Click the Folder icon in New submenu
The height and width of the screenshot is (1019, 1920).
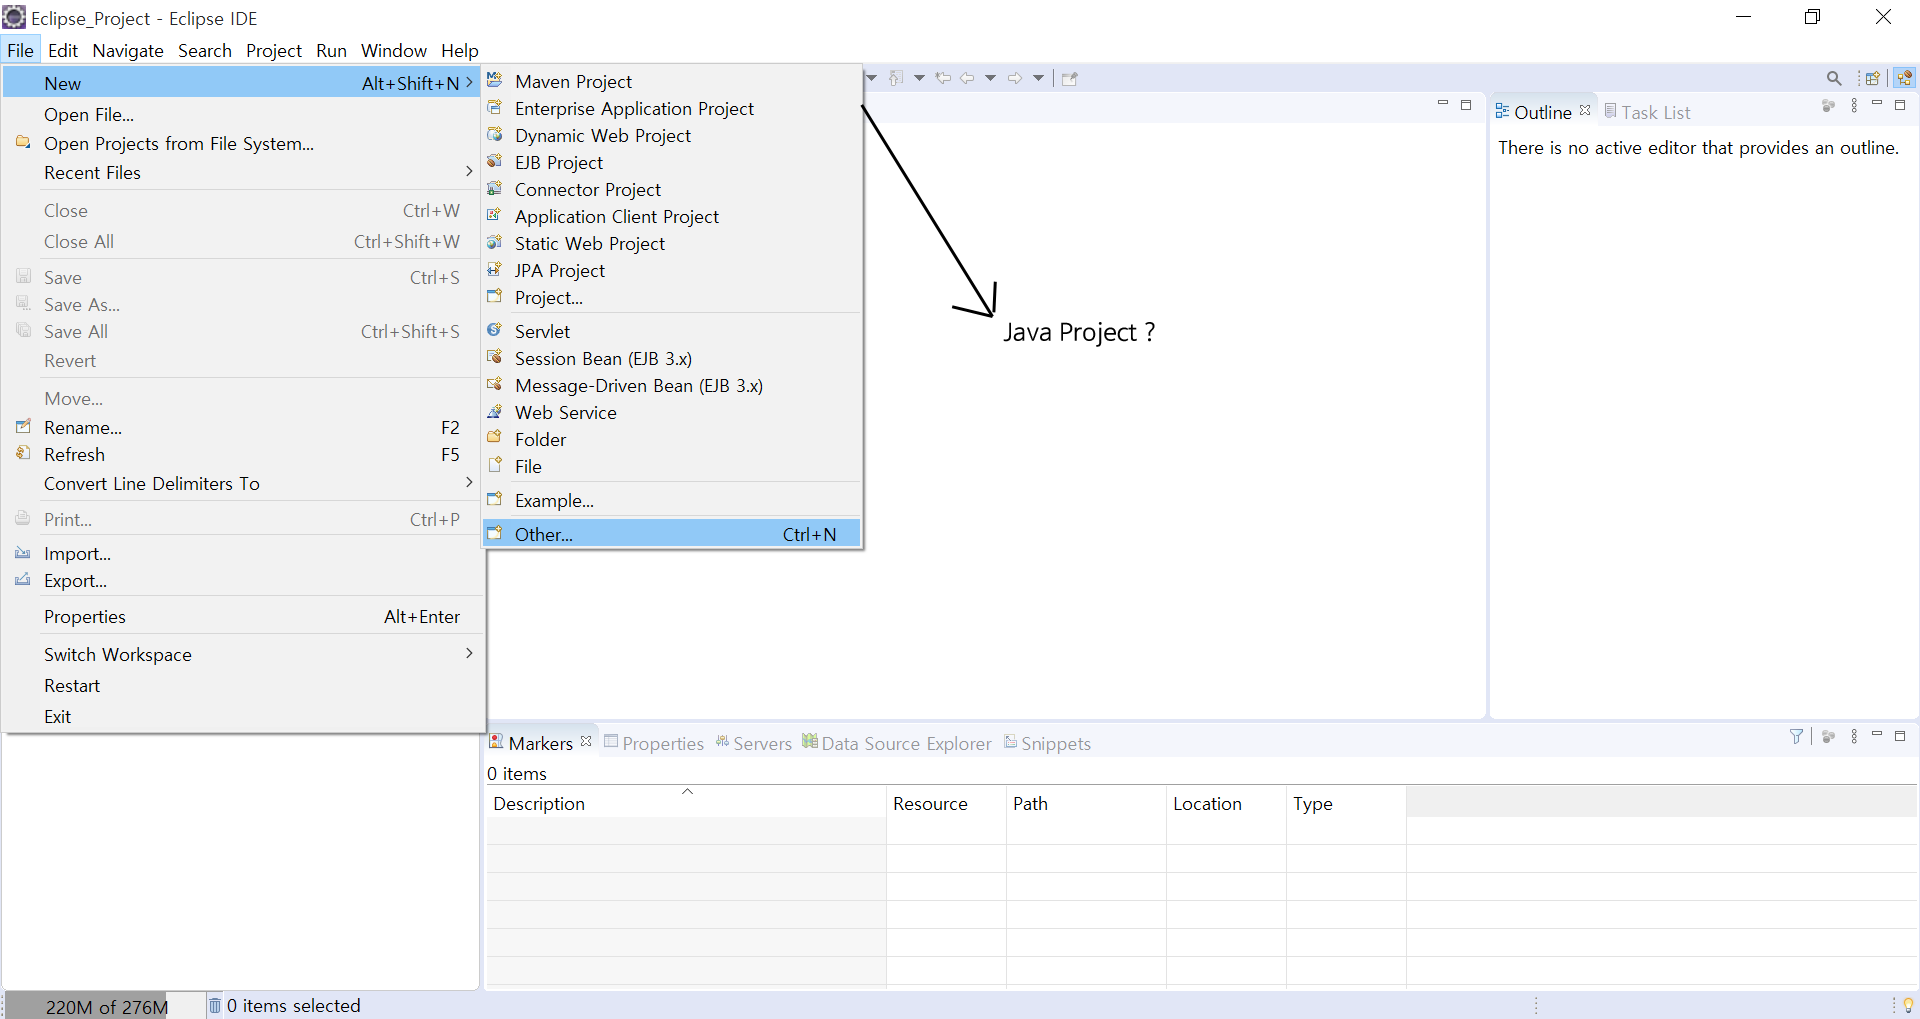coord(495,438)
